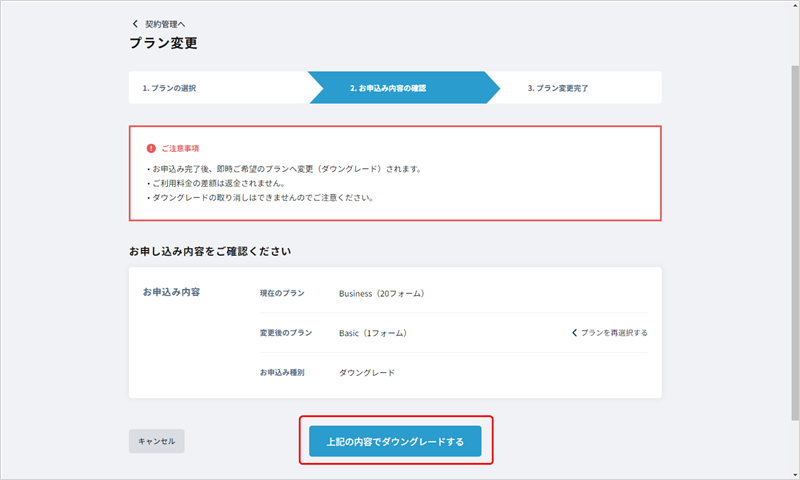Click the お申し込み内容をご確認ください heading
This screenshot has width=800, height=480.
pos(217,249)
